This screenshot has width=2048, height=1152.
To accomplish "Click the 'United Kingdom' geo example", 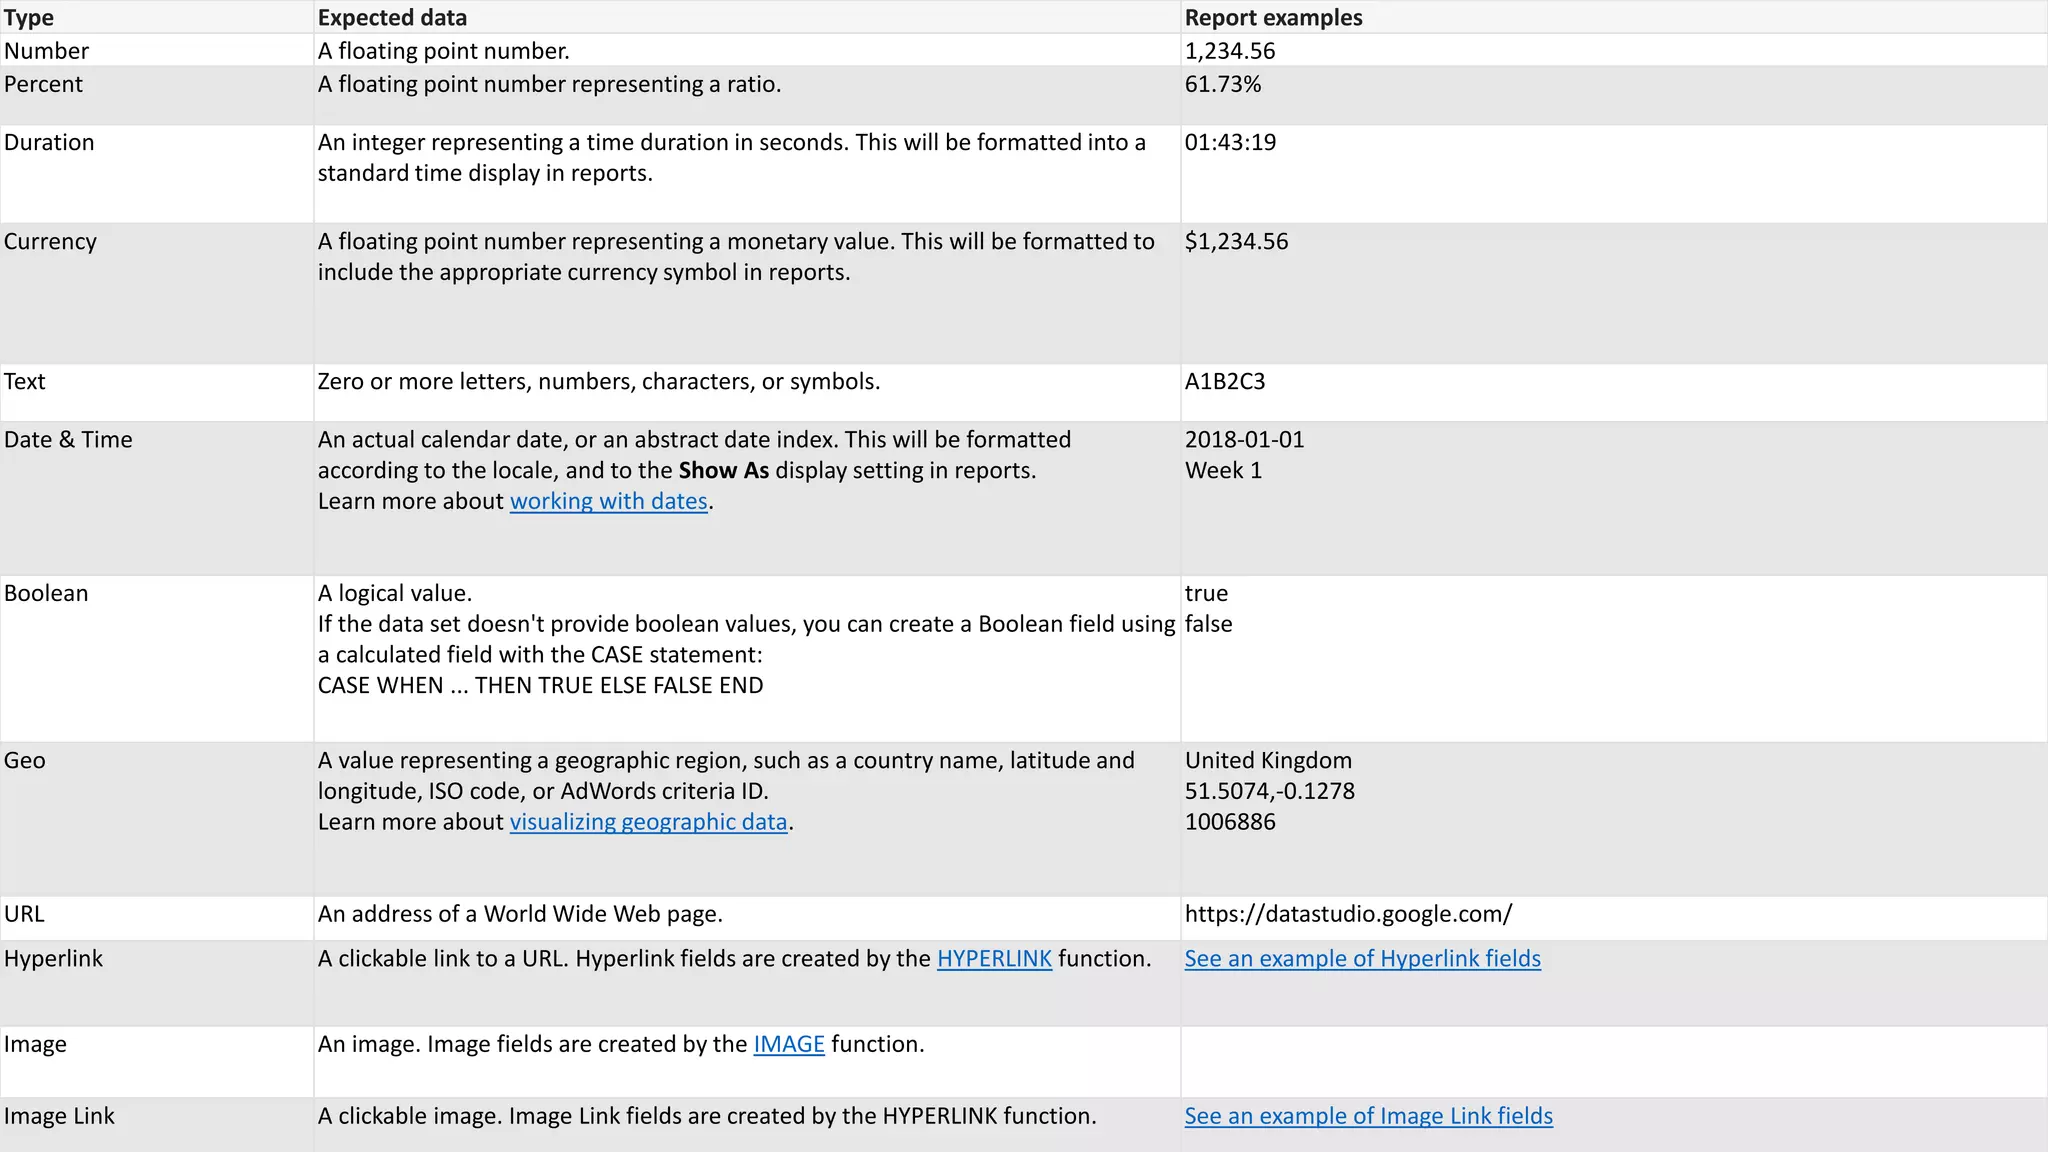I will click(x=1268, y=761).
